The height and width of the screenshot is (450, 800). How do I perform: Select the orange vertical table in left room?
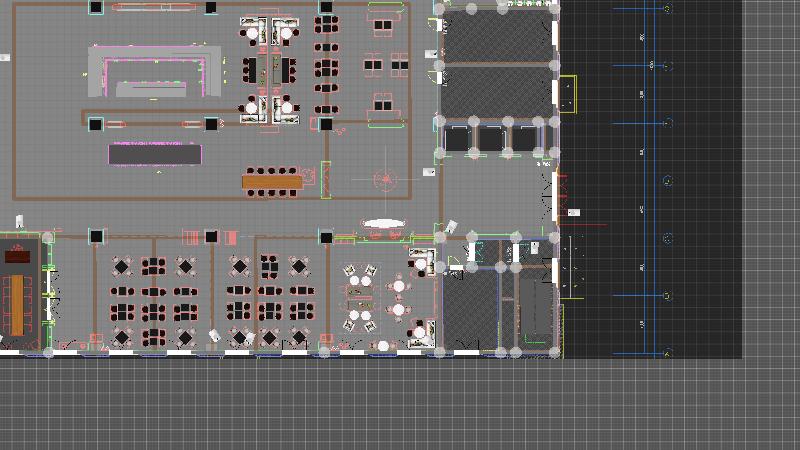click(x=16, y=304)
